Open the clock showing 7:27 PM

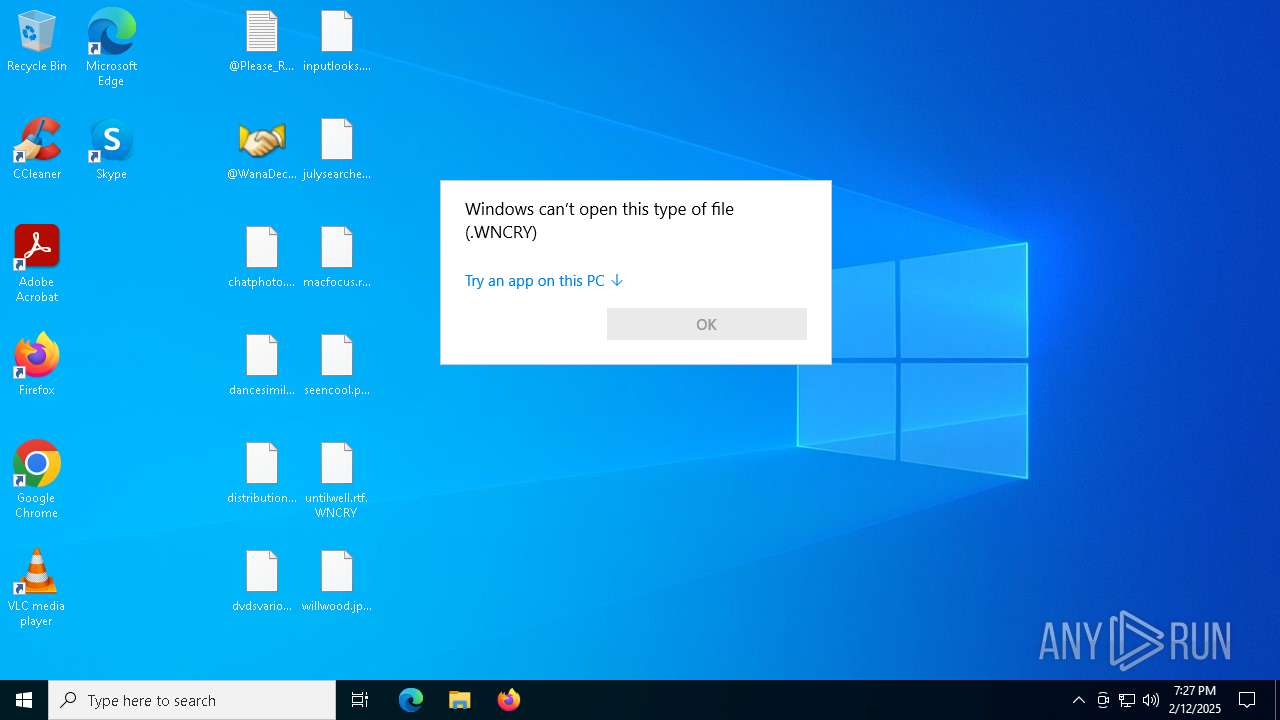tap(1195, 700)
